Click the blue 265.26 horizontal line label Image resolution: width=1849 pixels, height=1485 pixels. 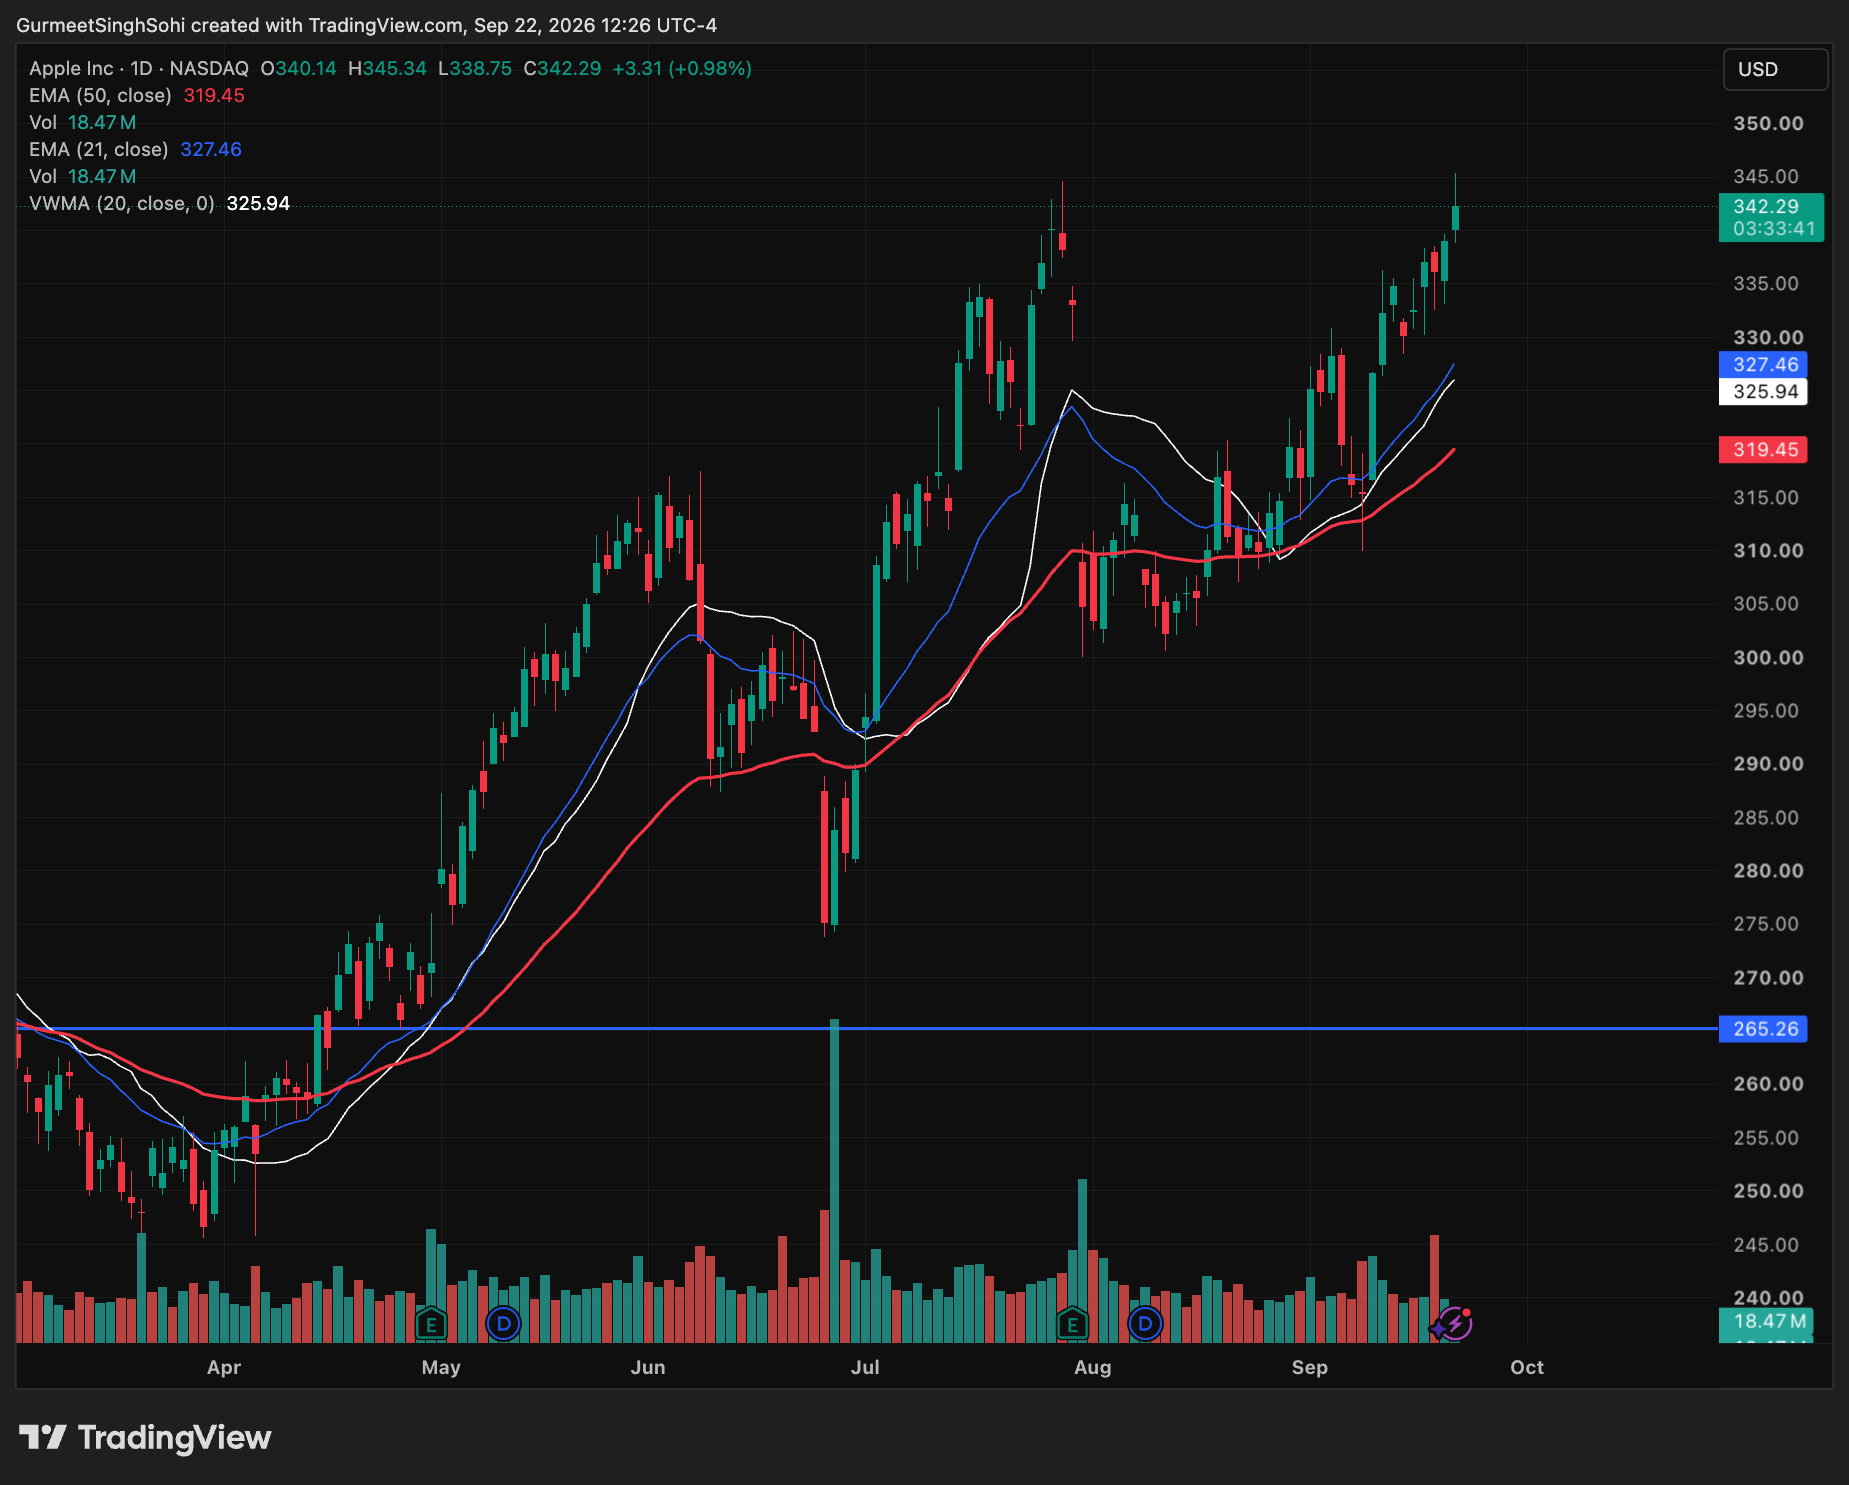pyautogui.click(x=1765, y=1029)
